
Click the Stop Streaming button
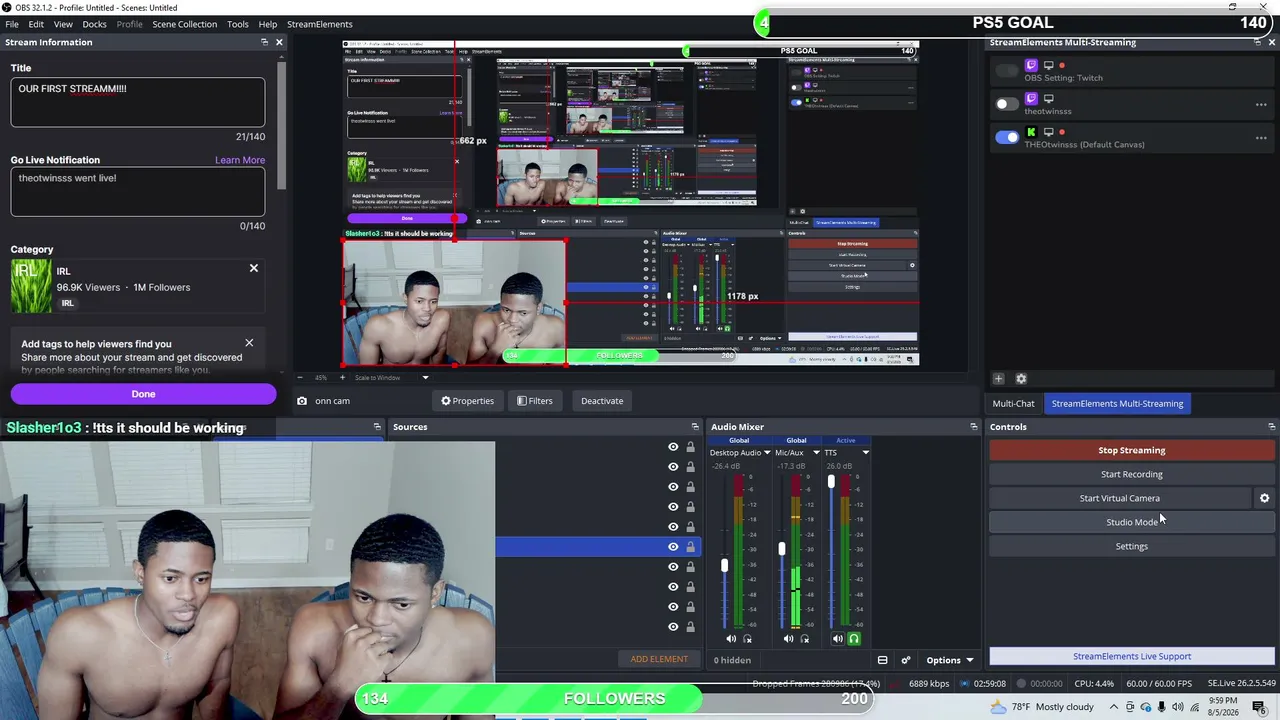click(x=1132, y=450)
